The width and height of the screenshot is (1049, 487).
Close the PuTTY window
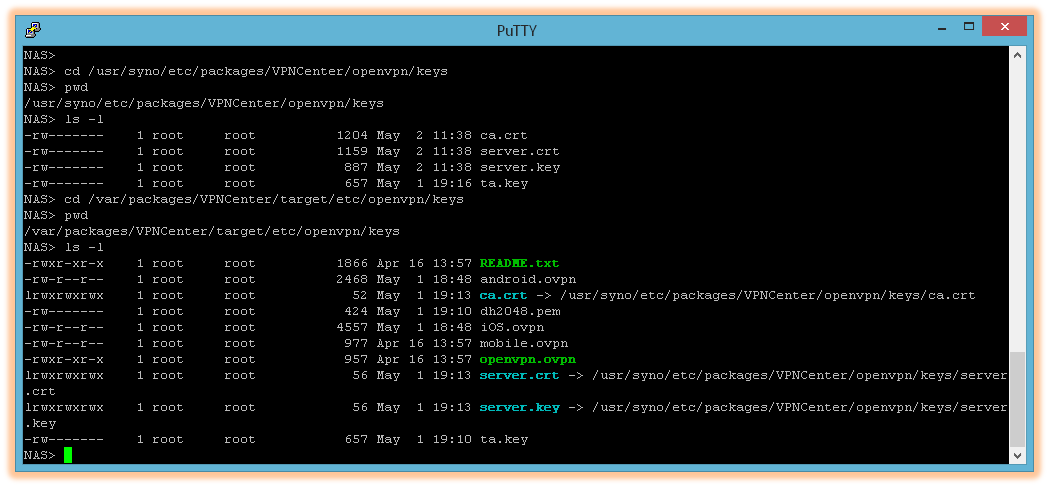click(1004, 27)
